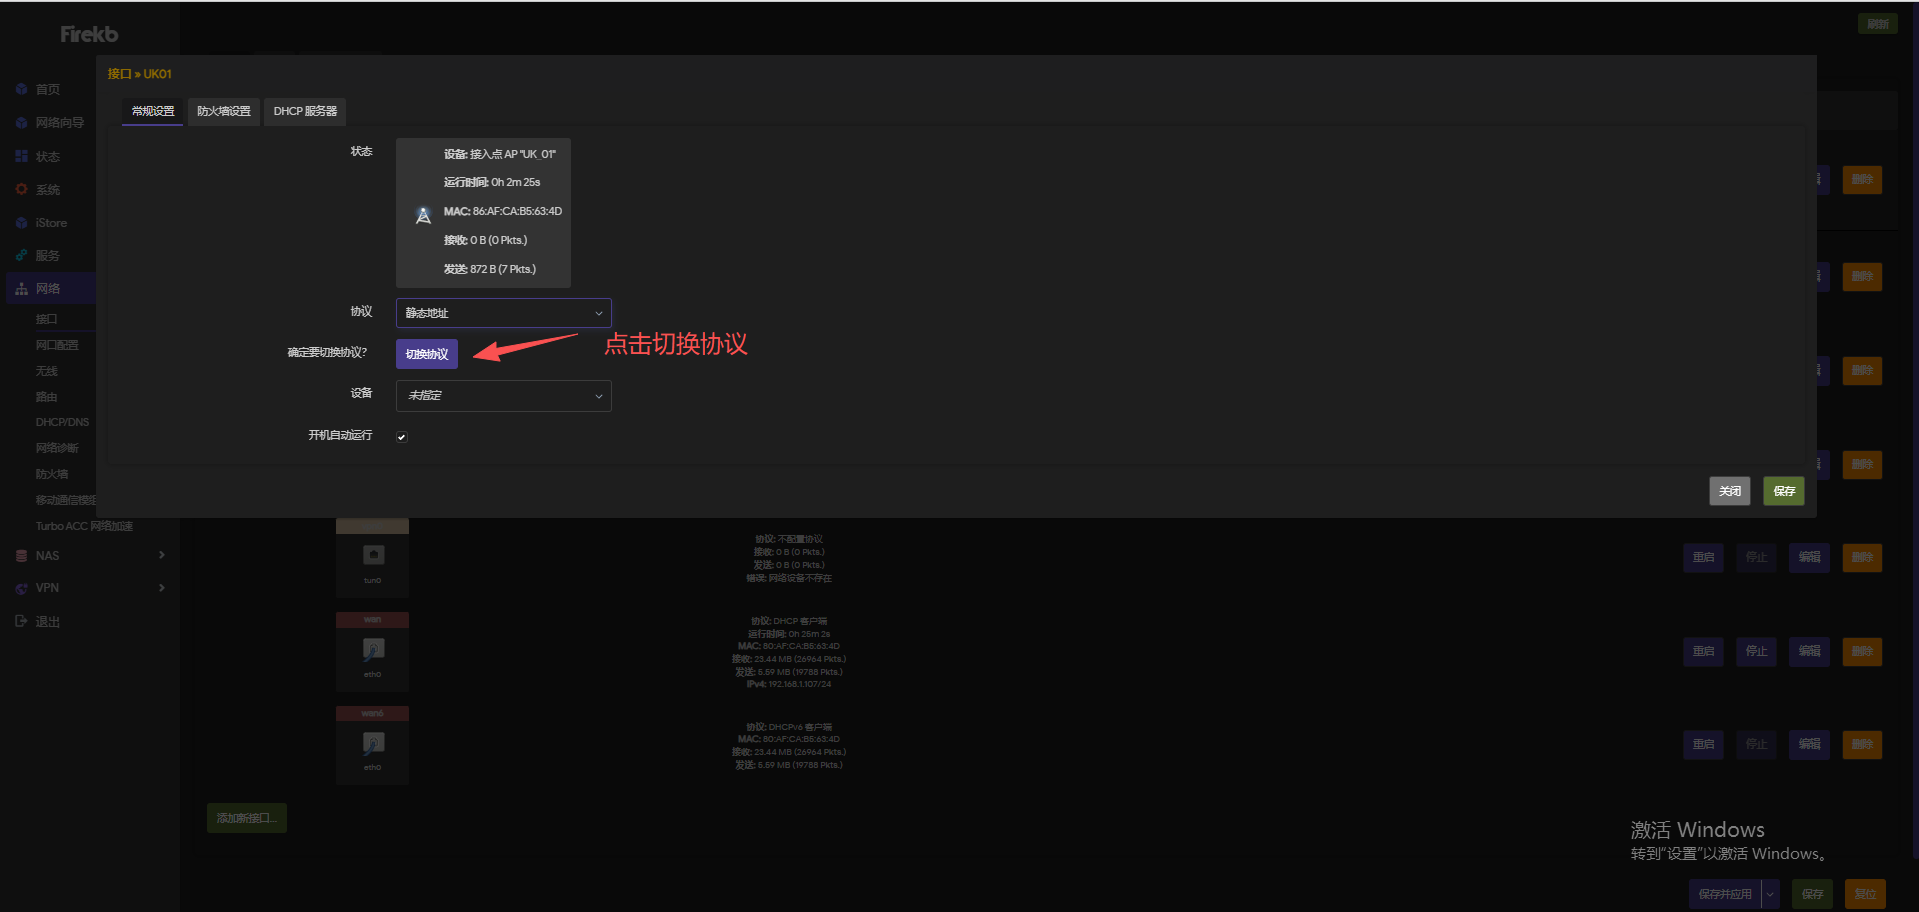Click the Firekb logo
The height and width of the screenshot is (912, 1919).
click(89, 35)
